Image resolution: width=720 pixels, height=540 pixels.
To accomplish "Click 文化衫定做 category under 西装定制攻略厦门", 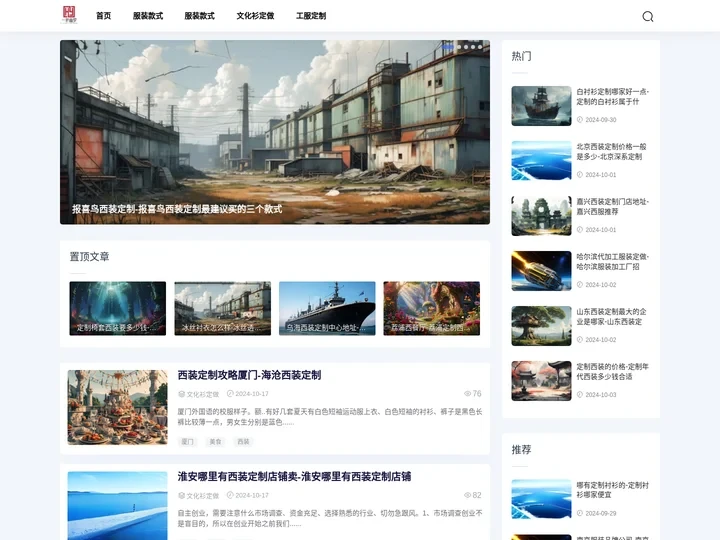I will 202,394.
